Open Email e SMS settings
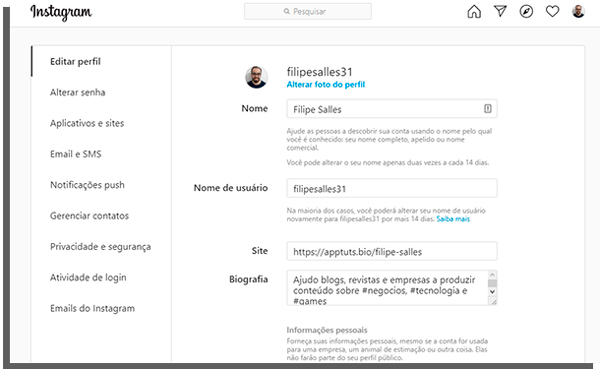The width and height of the screenshot is (600, 369). click(x=76, y=154)
